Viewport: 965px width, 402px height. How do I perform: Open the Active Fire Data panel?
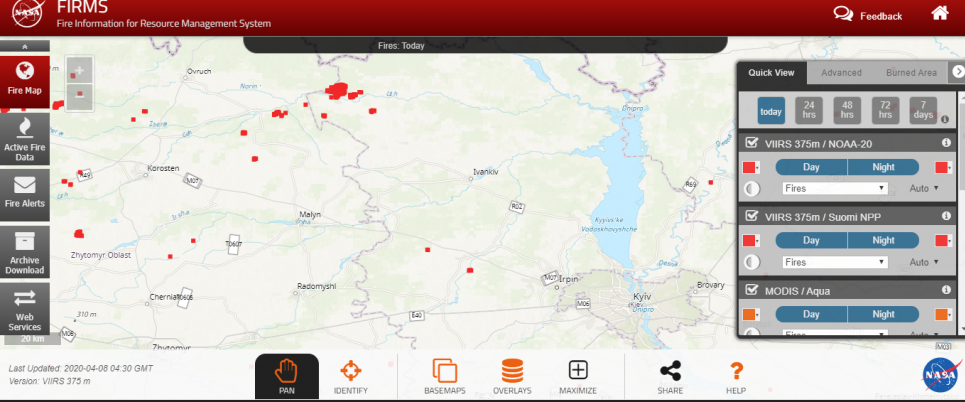pos(25,138)
